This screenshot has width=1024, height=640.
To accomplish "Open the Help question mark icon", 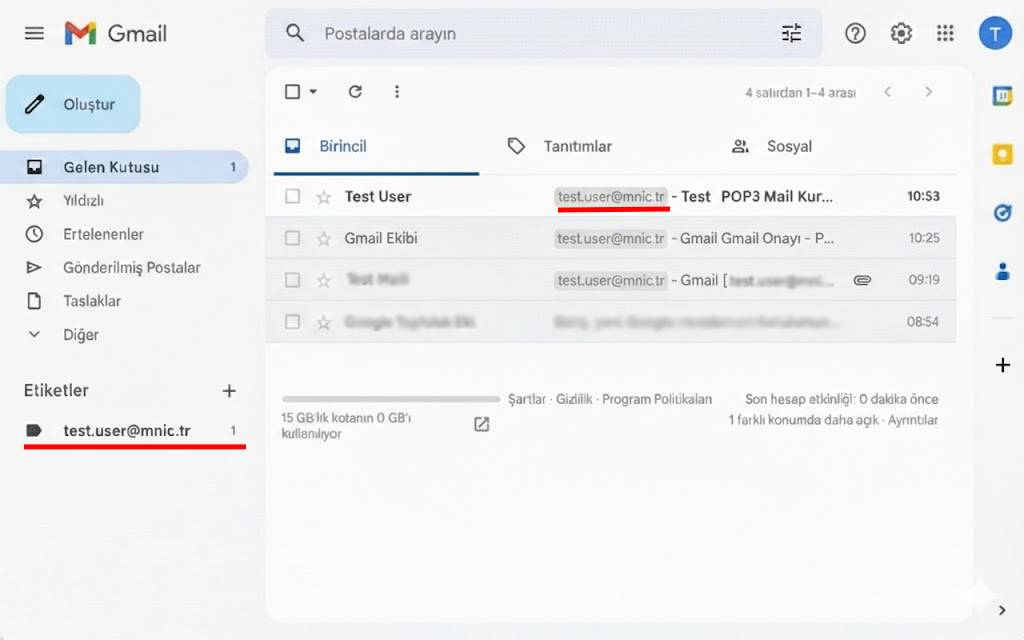I will pos(855,33).
